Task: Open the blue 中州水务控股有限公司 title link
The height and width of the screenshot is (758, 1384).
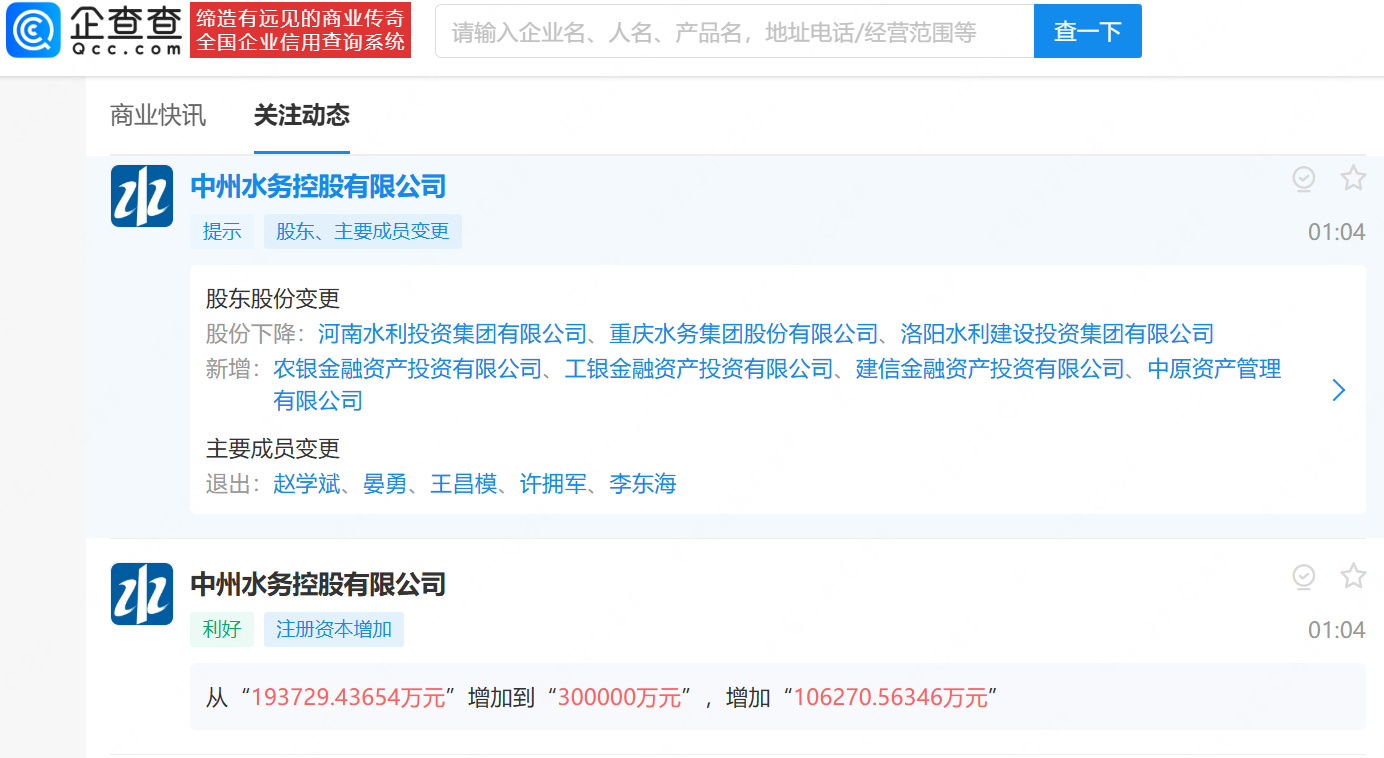Action: coord(318,186)
